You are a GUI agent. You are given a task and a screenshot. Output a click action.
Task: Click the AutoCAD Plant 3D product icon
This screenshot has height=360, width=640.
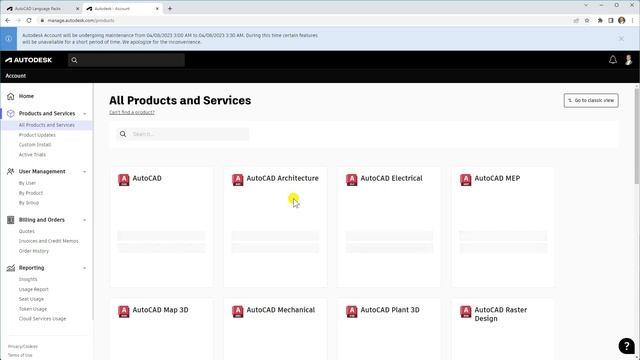tap(351, 311)
